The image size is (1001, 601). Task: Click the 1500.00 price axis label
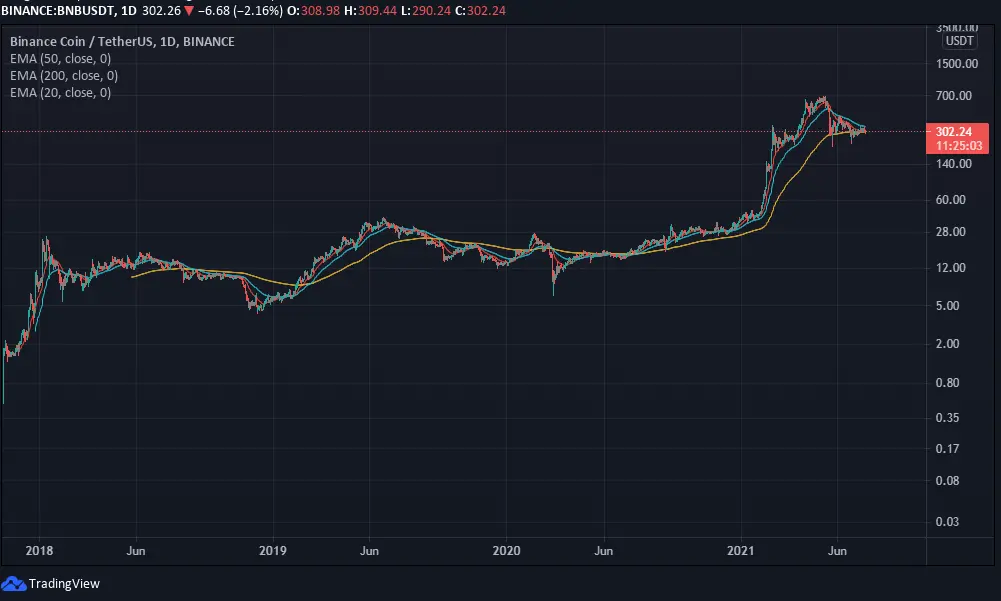pyautogui.click(x=957, y=64)
